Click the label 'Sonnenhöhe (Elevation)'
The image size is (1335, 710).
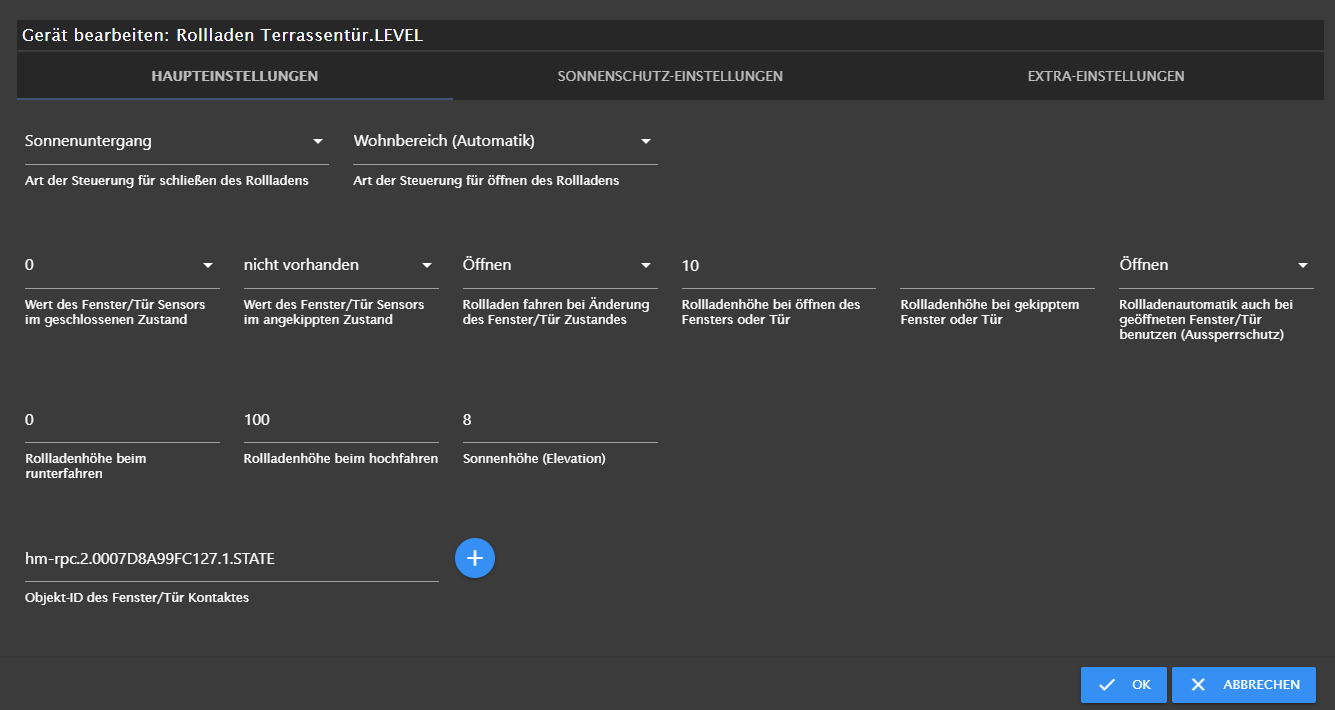click(x=534, y=459)
